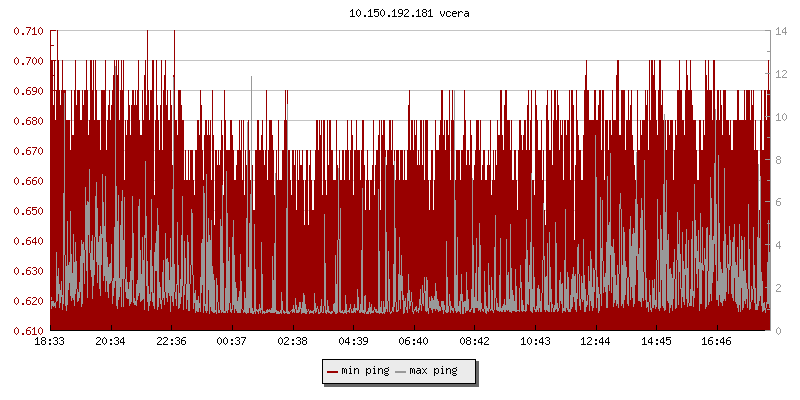This screenshot has width=800, height=400.
Task: Click the 16:46 time label
Action: pyautogui.click(x=716, y=341)
